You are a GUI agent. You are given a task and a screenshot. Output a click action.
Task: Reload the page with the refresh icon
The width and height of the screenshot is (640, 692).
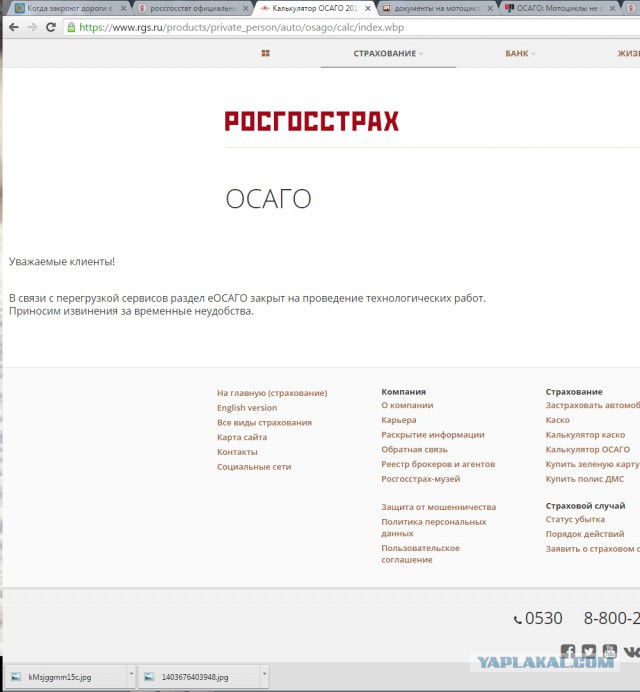(x=51, y=27)
